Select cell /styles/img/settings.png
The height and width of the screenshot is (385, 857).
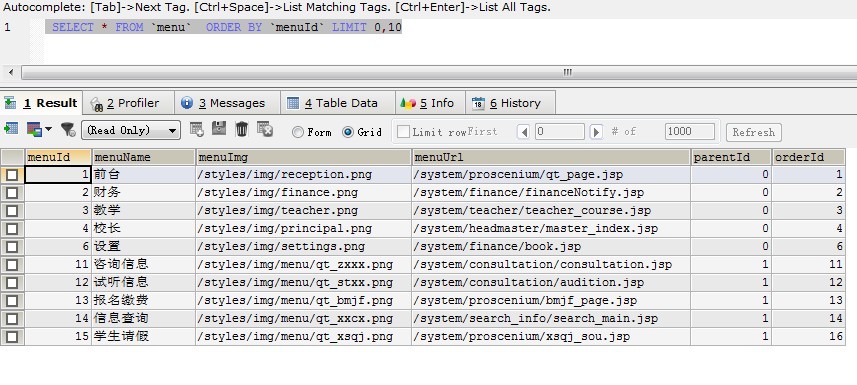[303, 247]
